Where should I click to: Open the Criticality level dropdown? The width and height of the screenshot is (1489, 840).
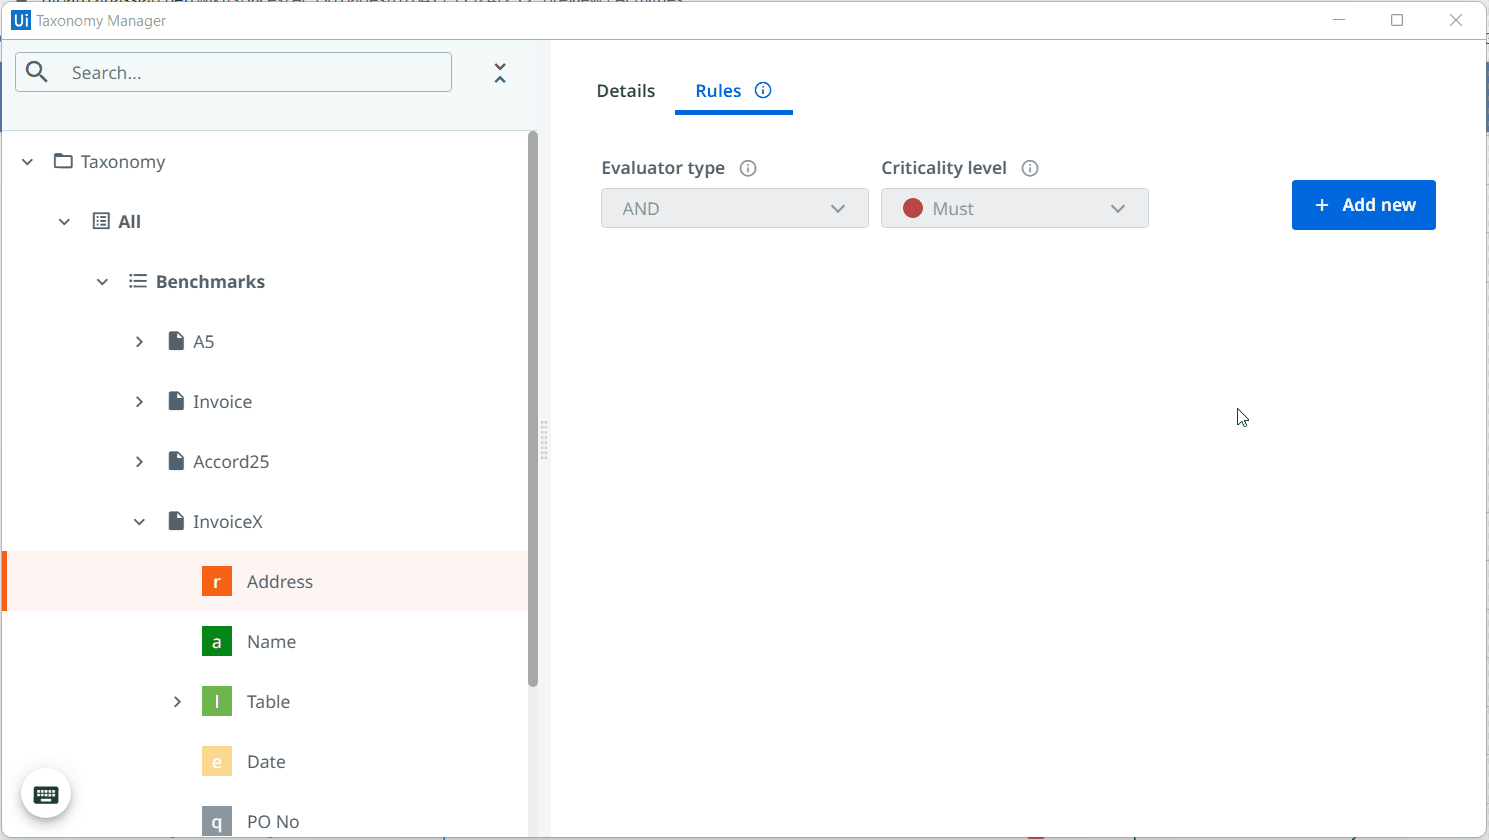(x=1014, y=208)
